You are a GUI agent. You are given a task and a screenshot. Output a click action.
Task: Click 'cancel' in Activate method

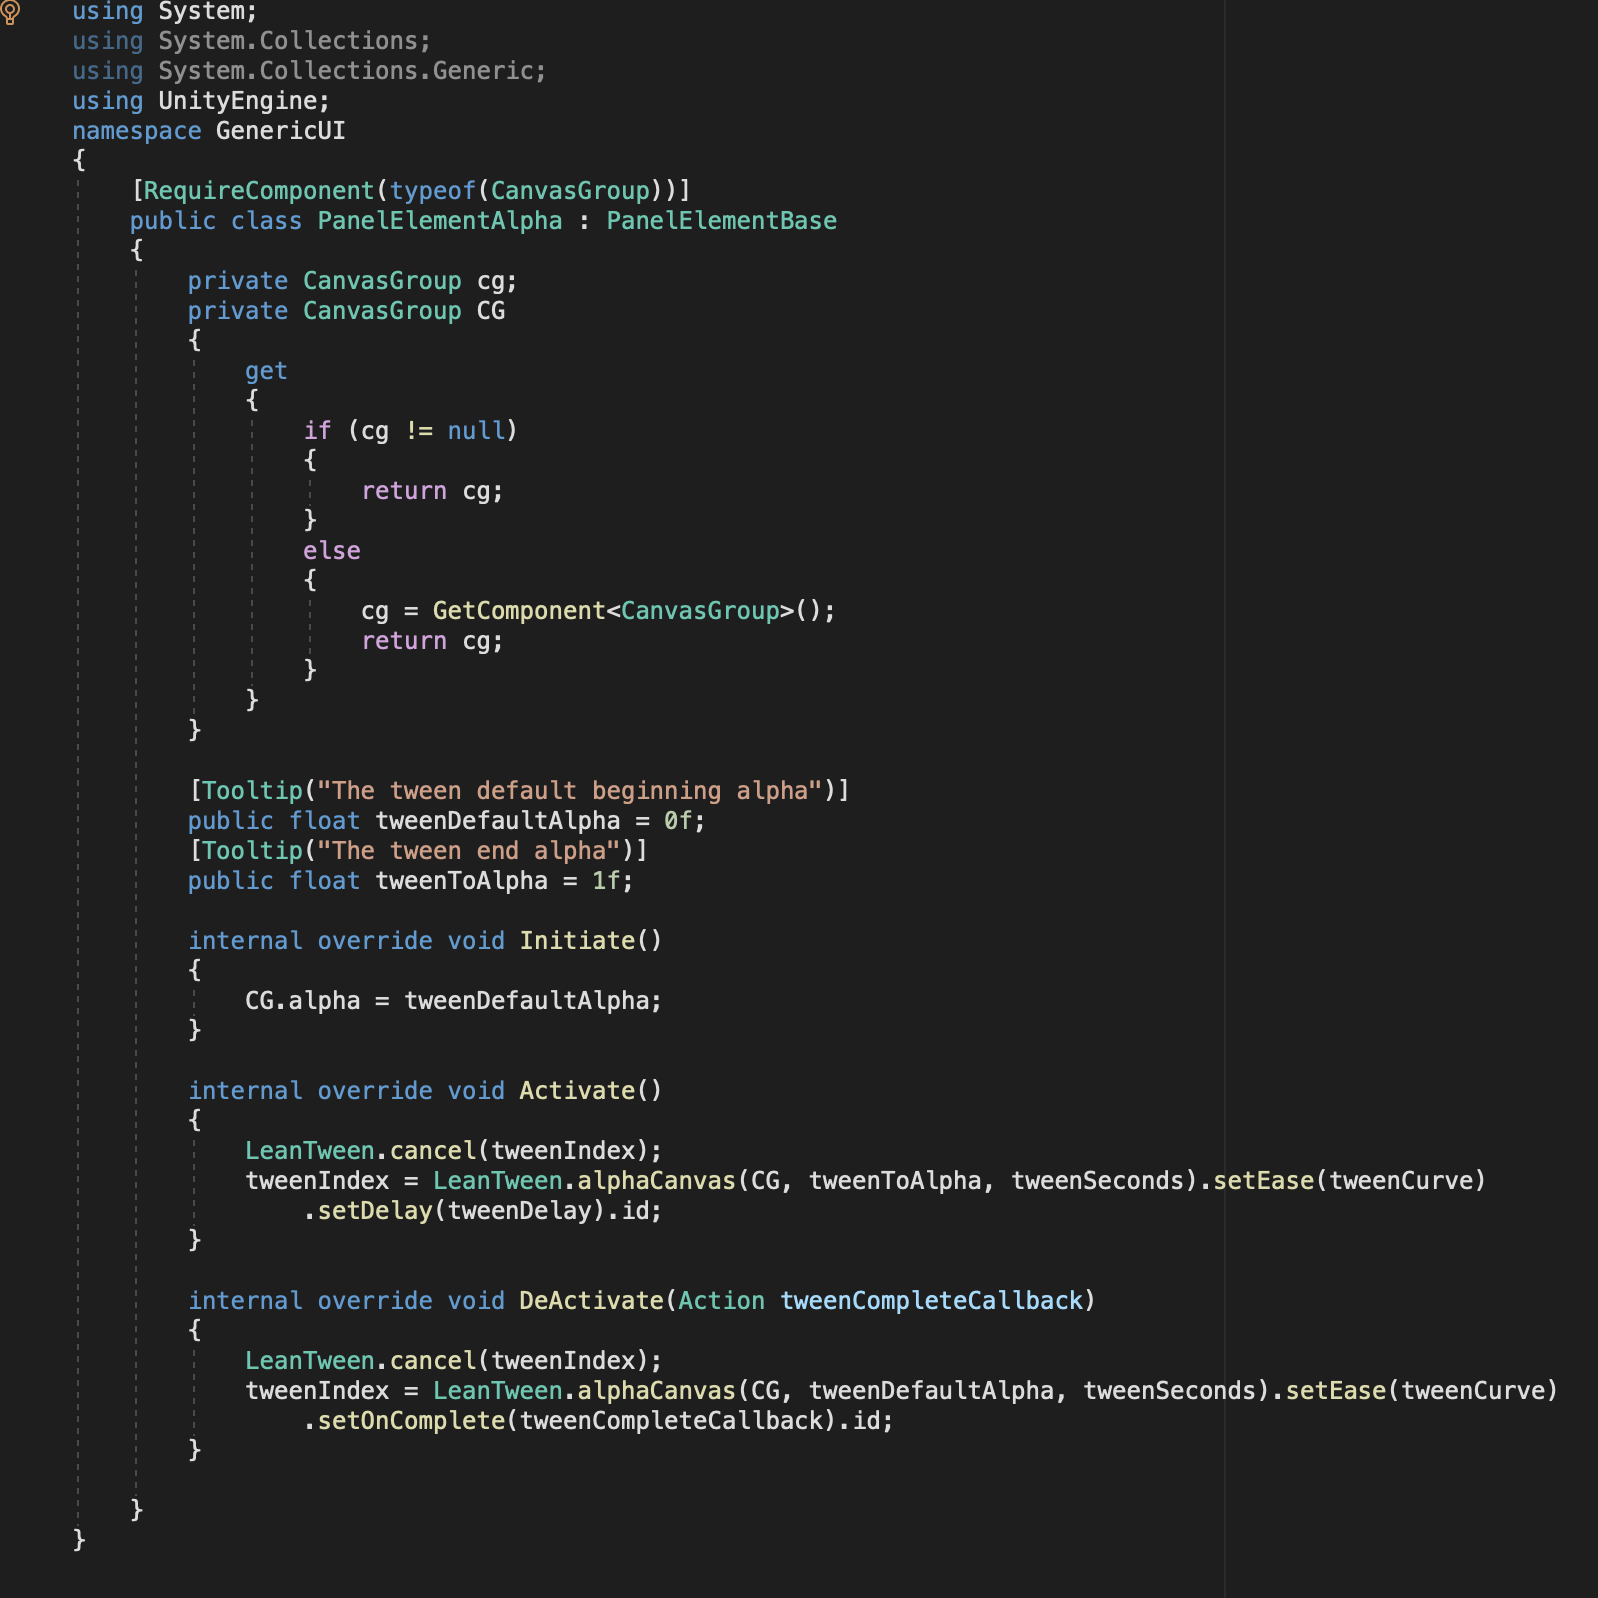click(433, 1151)
